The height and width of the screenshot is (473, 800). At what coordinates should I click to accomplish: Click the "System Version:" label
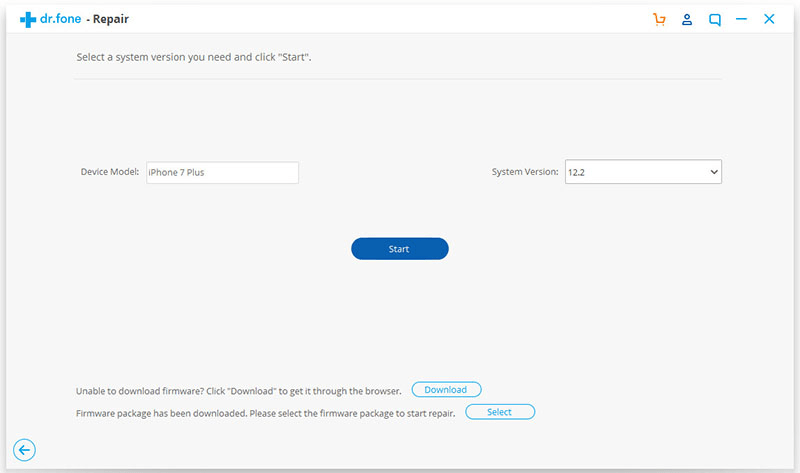[x=525, y=172]
